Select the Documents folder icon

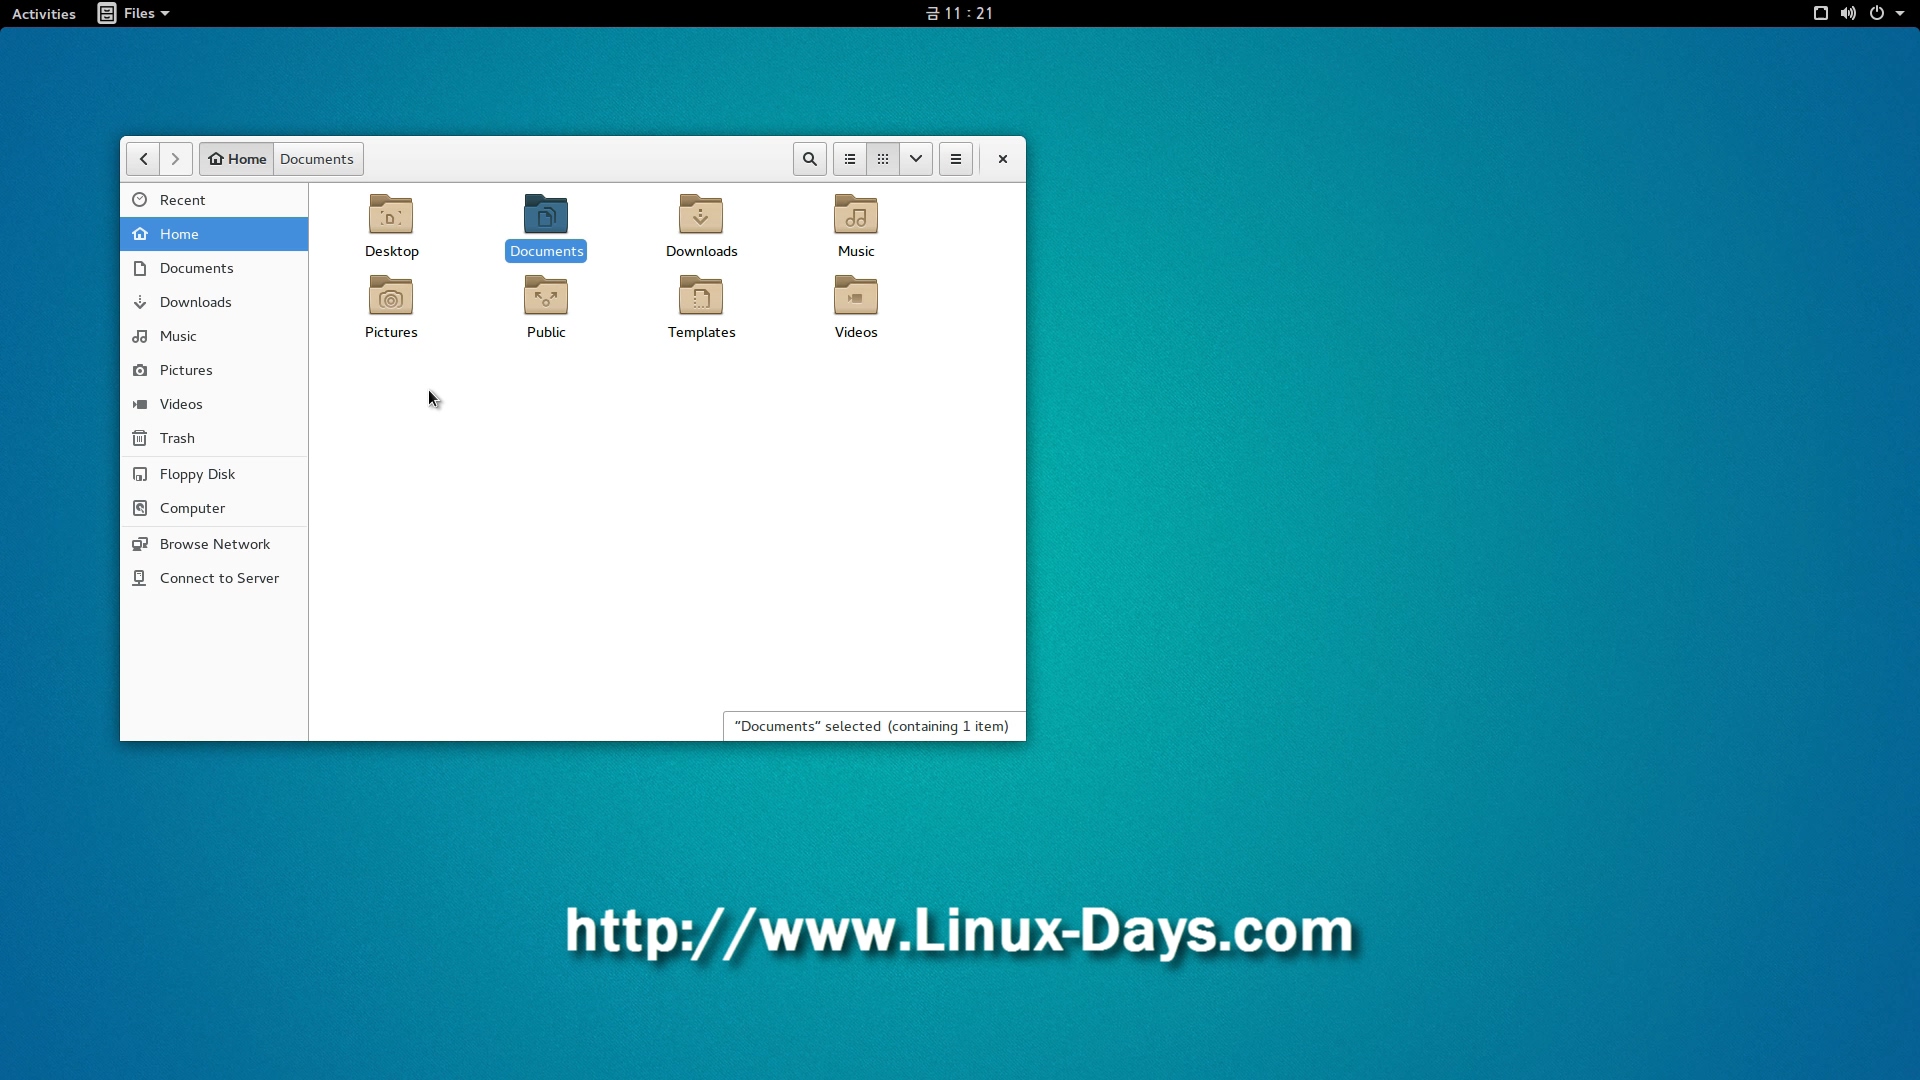point(546,215)
